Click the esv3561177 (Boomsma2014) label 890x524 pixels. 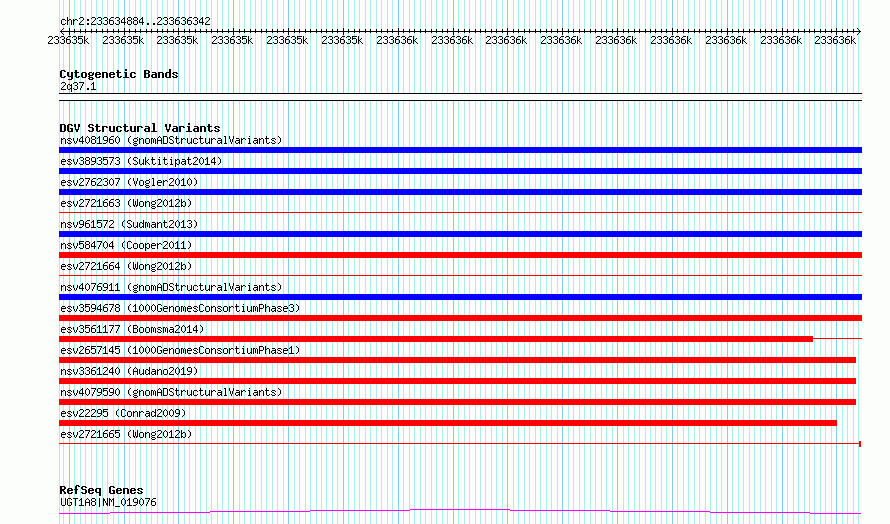[x=132, y=329]
